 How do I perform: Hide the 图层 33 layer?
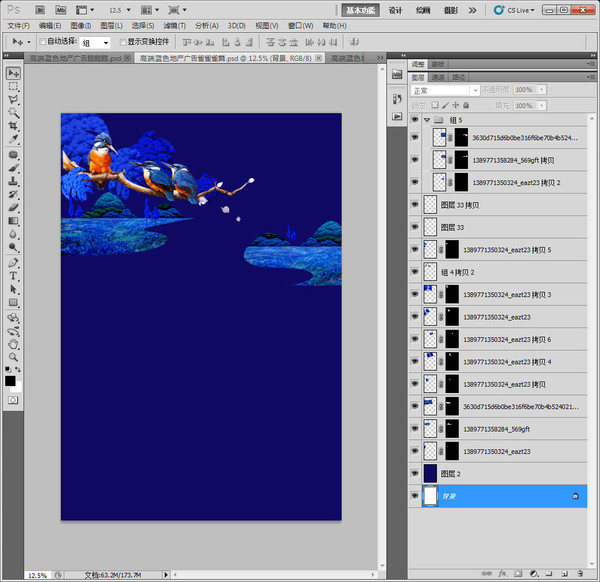[415, 227]
